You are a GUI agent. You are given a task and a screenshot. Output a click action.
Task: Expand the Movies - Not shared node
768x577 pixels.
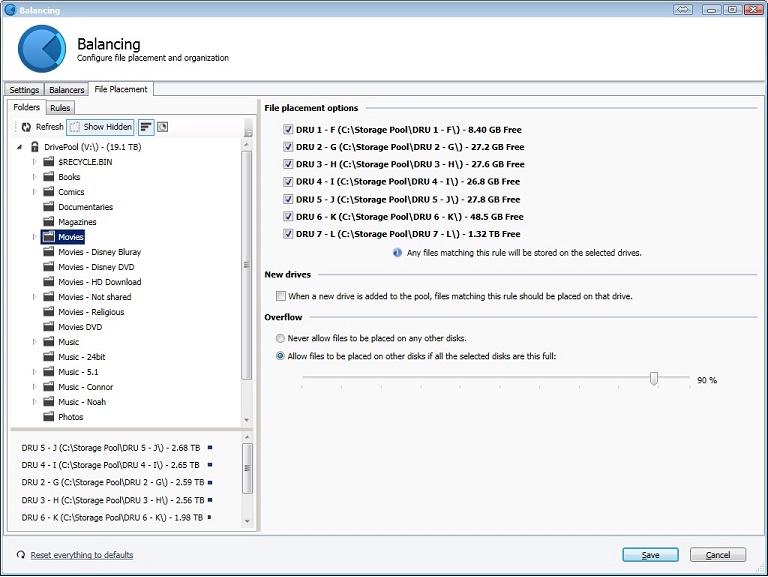[34, 297]
